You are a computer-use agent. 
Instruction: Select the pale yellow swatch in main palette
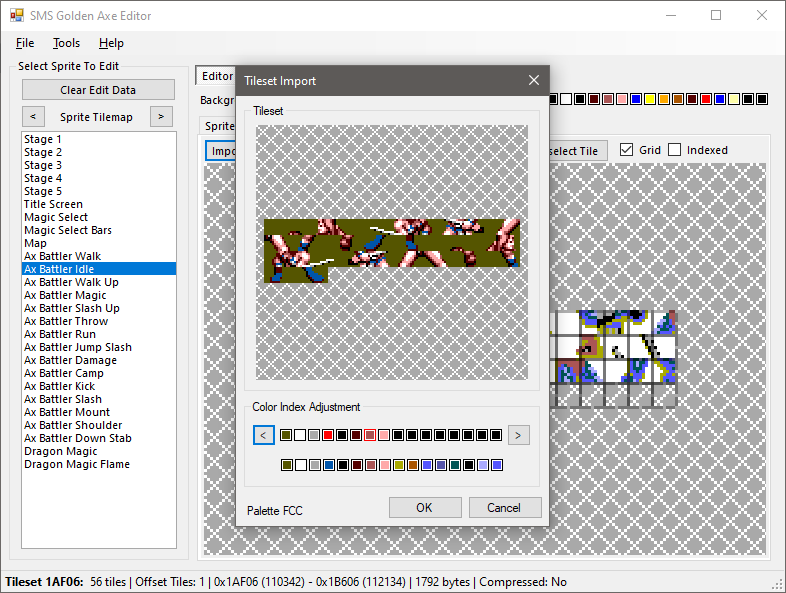(734, 99)
